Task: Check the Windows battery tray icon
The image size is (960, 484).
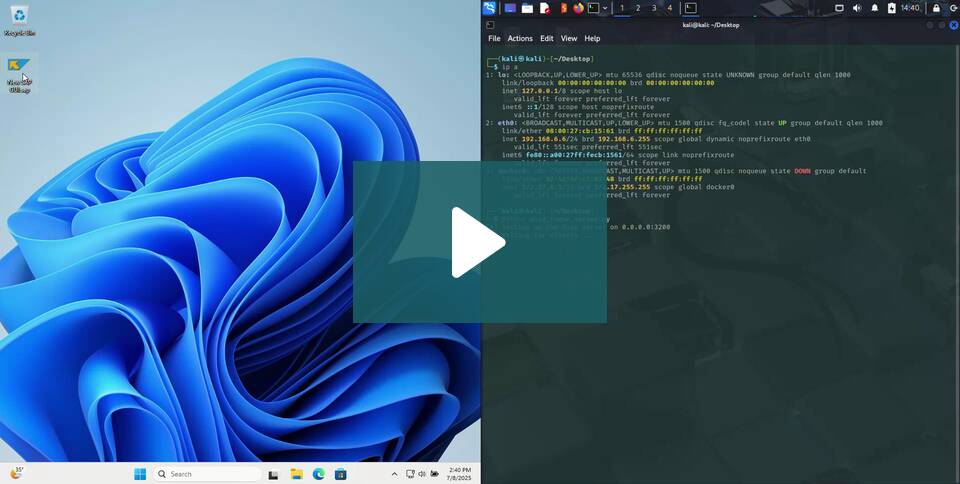Action: tap(435, 474)
